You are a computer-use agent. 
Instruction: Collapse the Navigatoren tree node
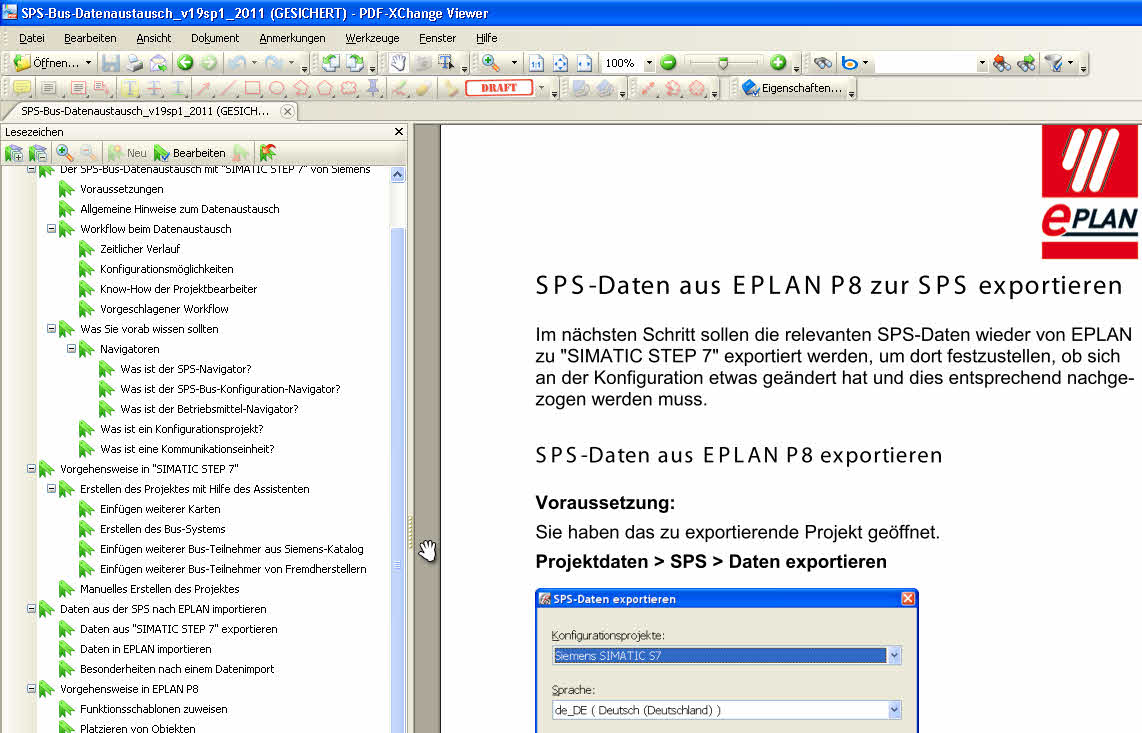[71, 349]
